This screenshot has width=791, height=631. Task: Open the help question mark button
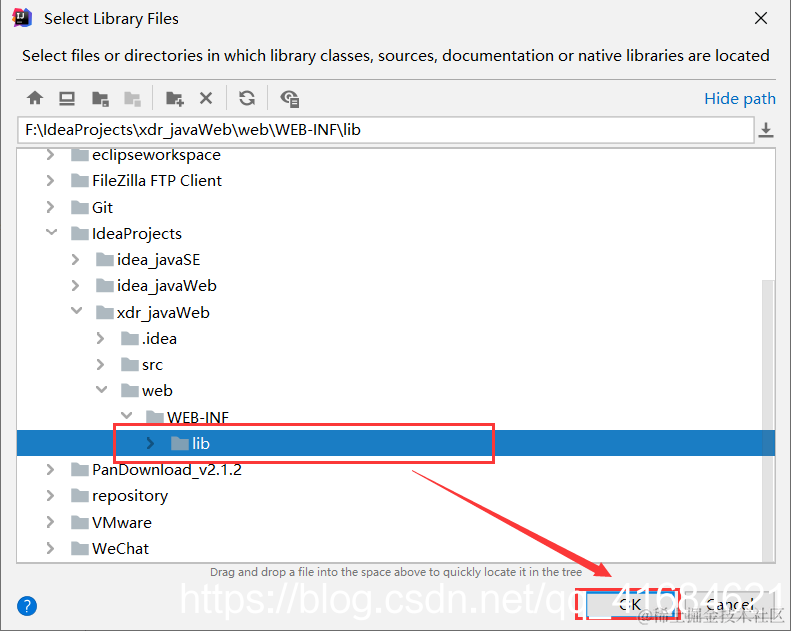point(27,606)
